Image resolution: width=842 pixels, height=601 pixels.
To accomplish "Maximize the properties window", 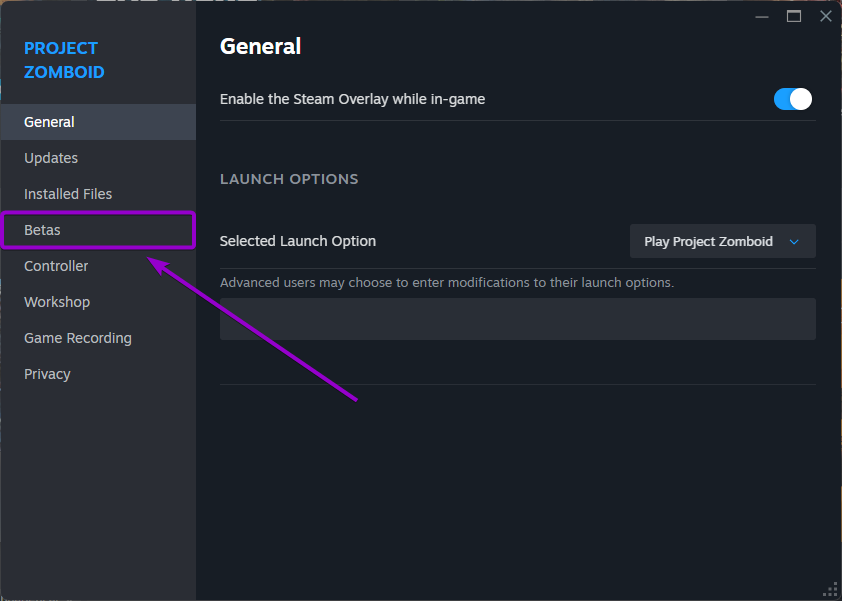I will (794, 17).
